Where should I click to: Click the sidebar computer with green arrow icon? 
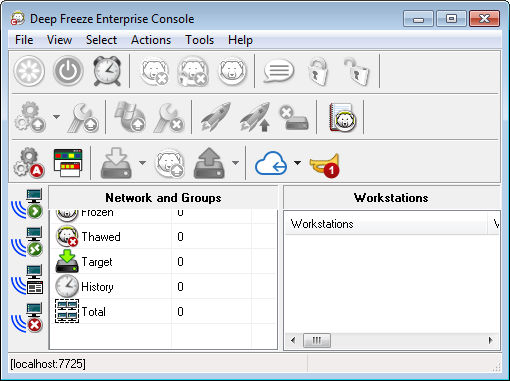pos(28,204)
